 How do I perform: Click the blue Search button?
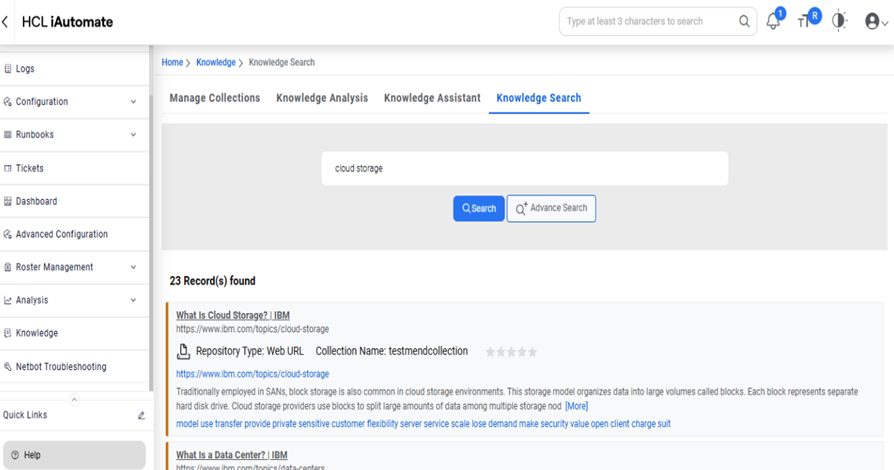click(x=478, y=208)
